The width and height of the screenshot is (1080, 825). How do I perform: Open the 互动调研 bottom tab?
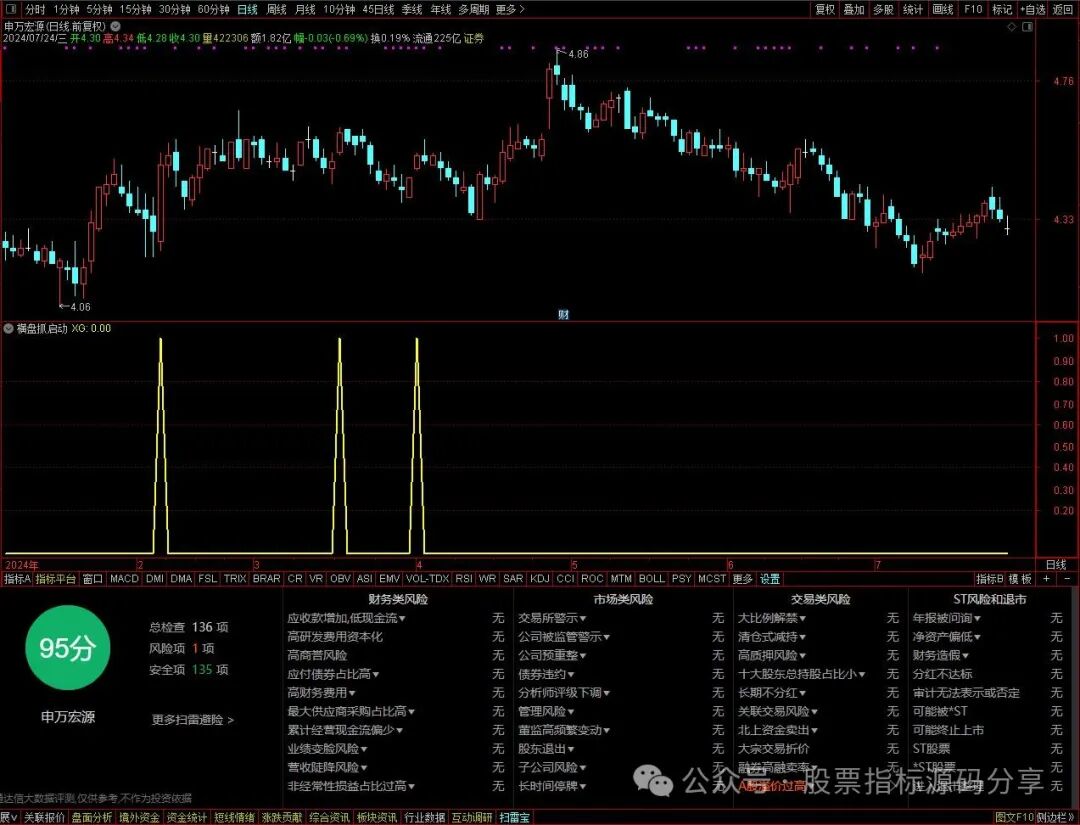(472, 817)
